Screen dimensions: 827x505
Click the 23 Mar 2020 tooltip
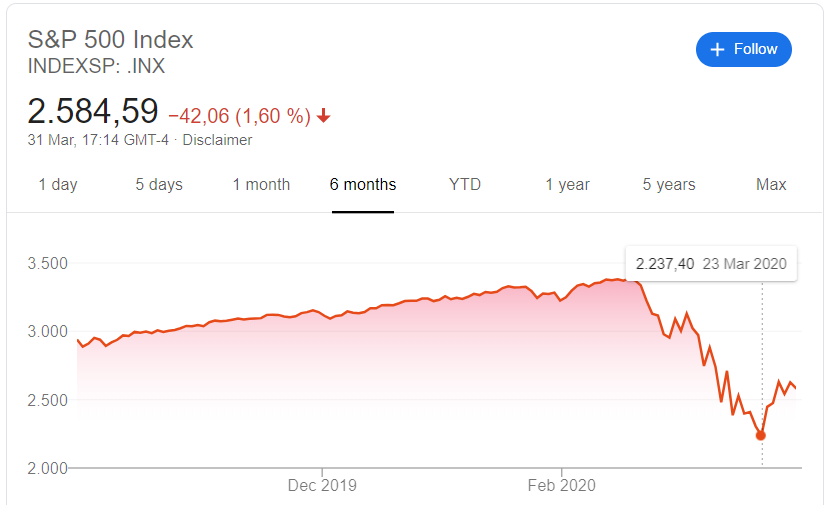coord(711,264)
